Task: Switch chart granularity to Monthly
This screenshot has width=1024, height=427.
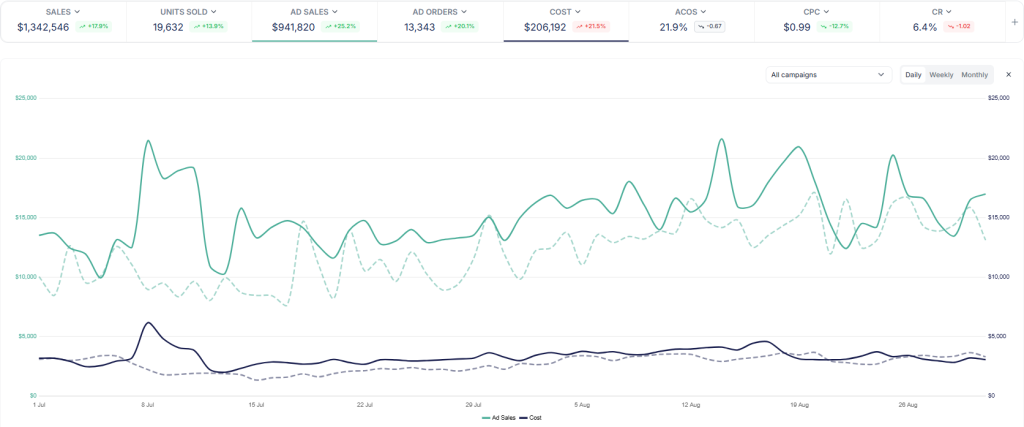Action: pyautogui.click(x=974, y=75)
